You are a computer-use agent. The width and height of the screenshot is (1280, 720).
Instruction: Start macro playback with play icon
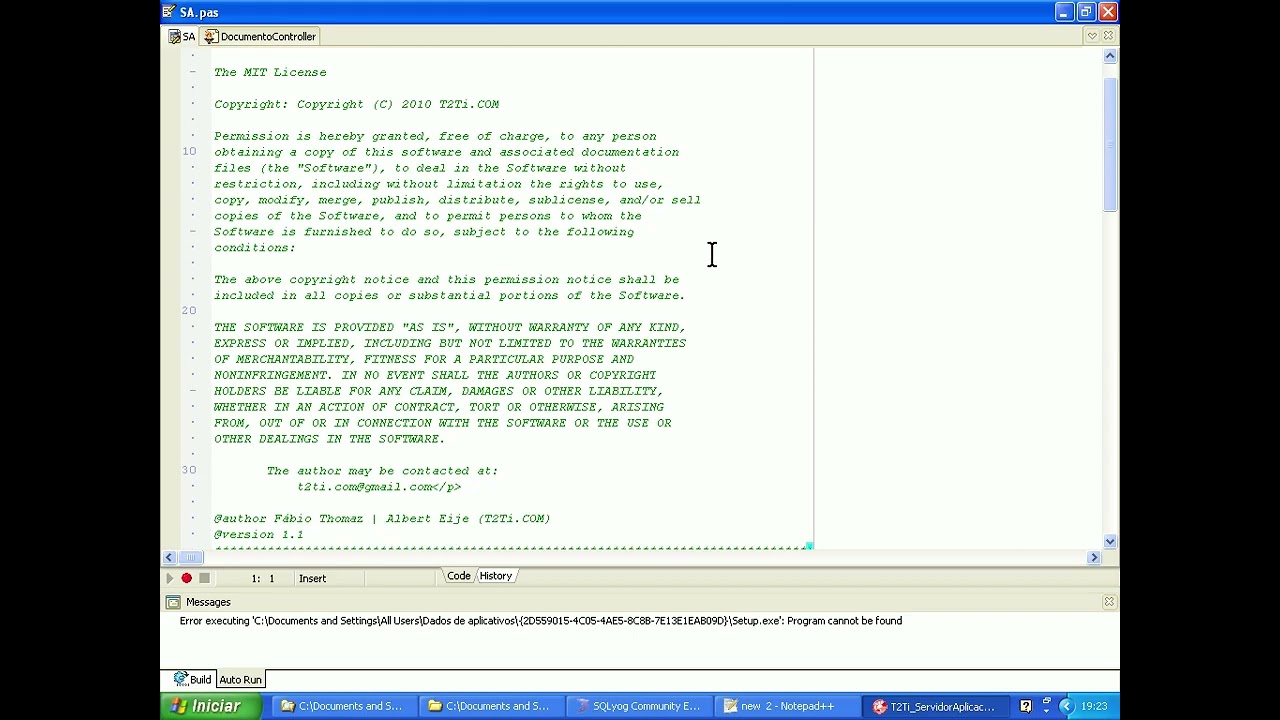[169, 578]
